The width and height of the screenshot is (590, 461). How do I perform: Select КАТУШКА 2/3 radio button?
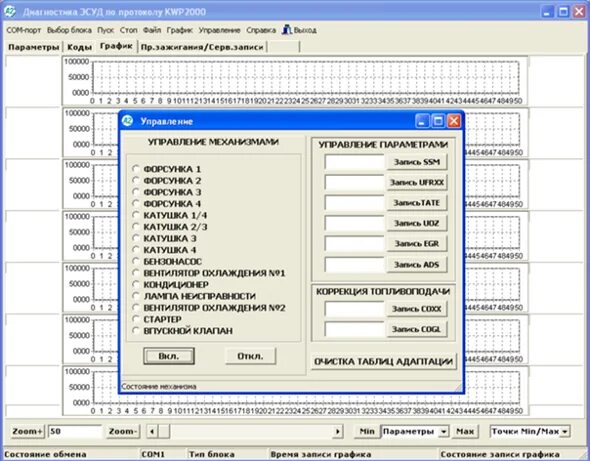[136, 227]
